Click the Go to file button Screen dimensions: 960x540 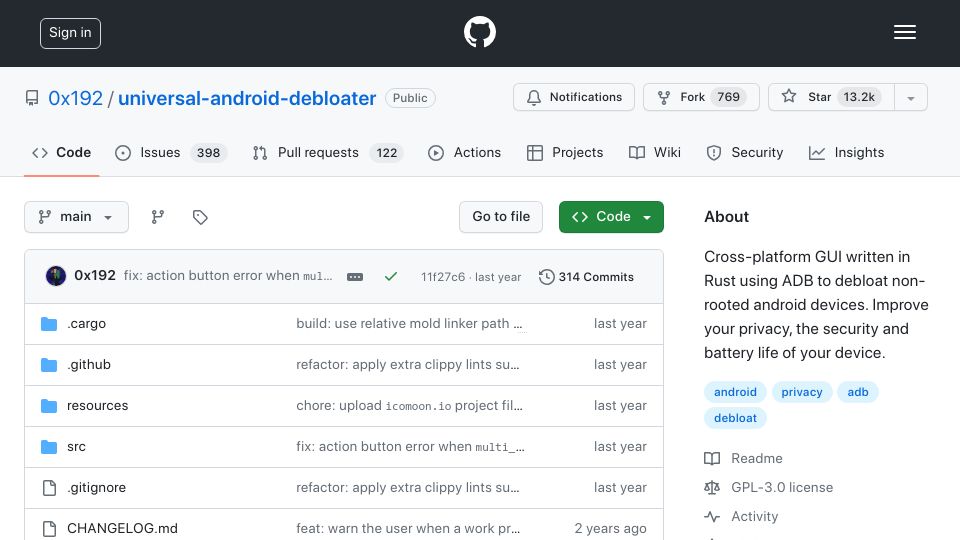(501, 217)
